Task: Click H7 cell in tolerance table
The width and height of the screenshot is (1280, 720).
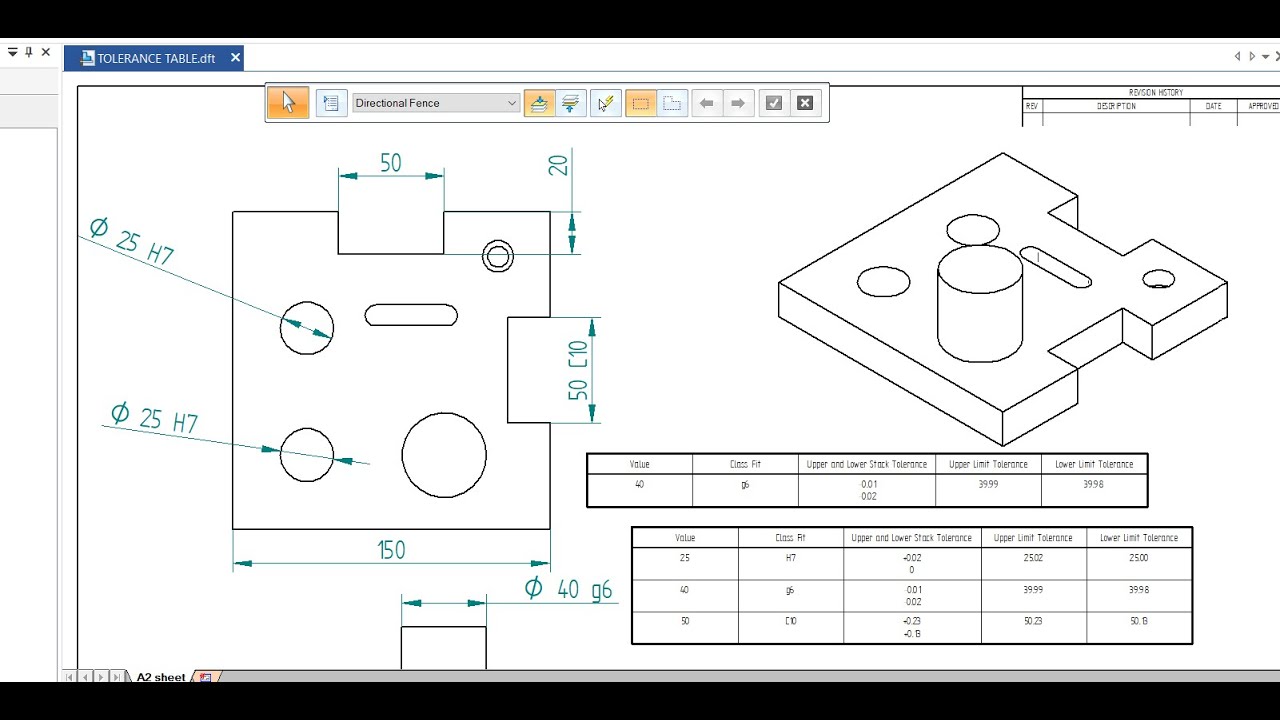Action: click(791, 558)
